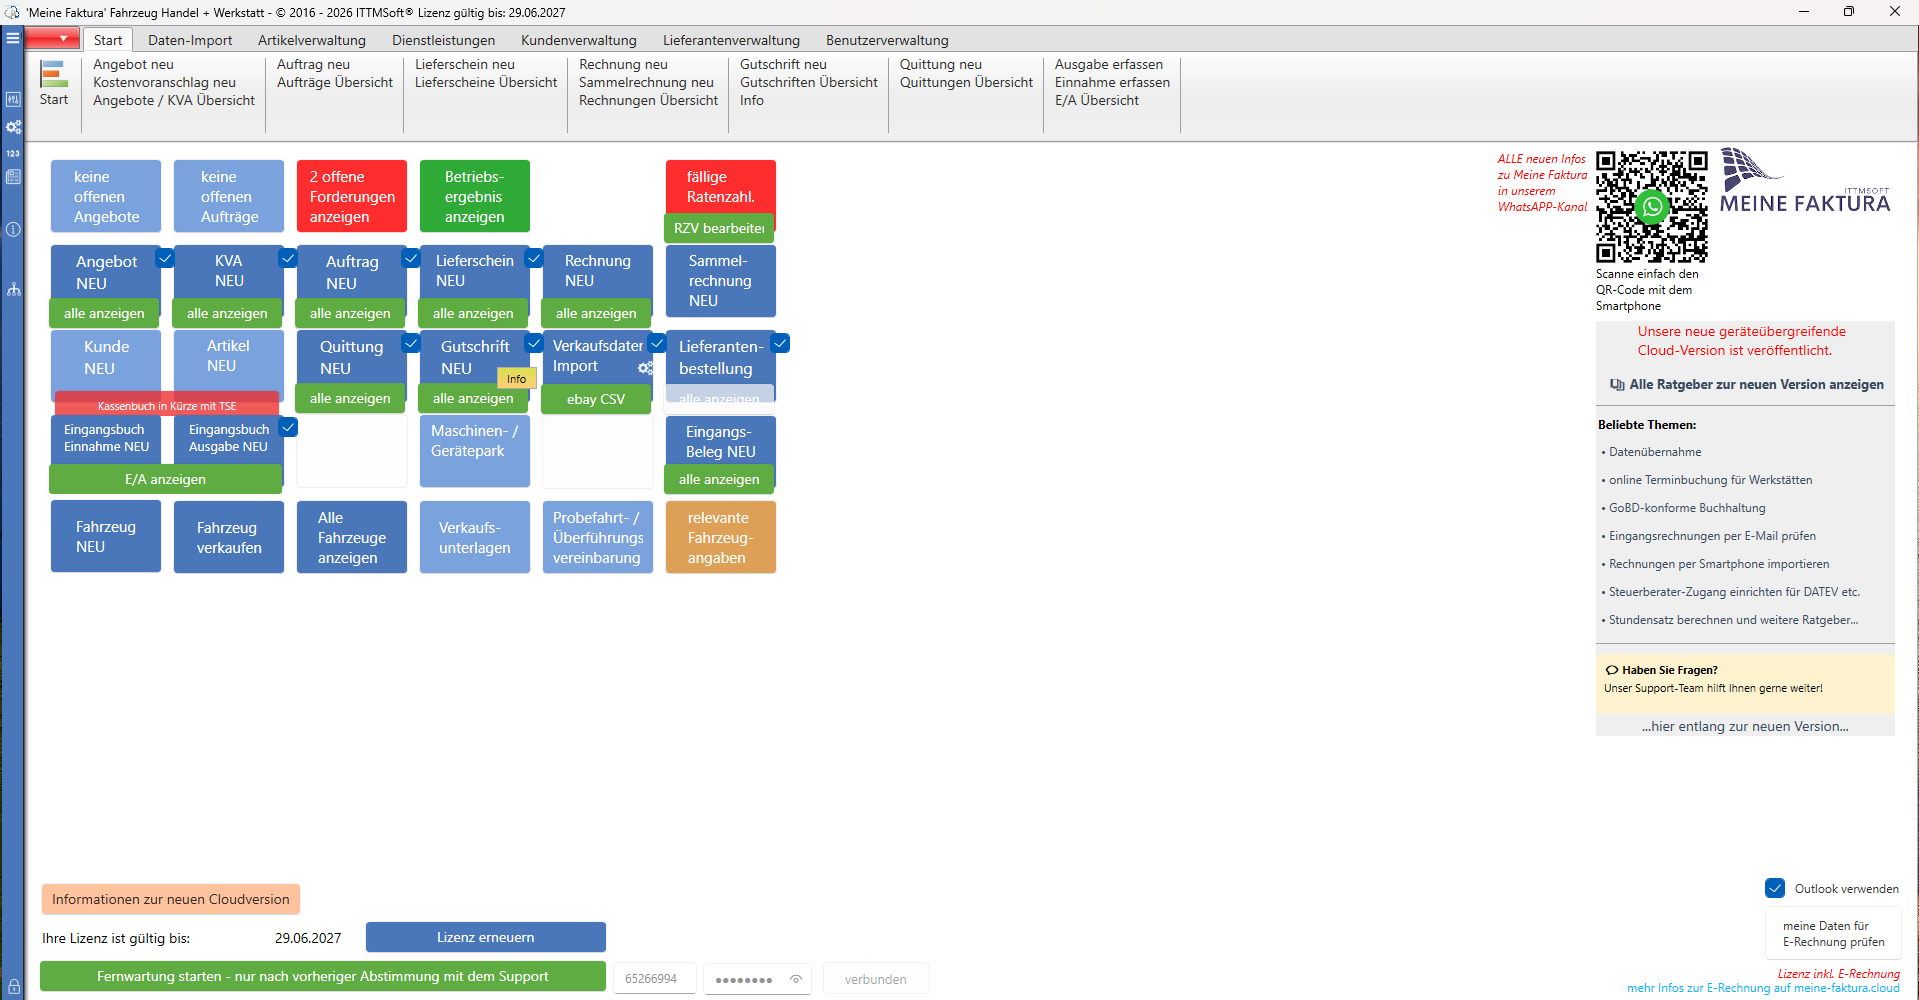Open the gears configuration sidebar icon
The width and height of the screenshot is (1919, 1000).
[x=13, y=127]
